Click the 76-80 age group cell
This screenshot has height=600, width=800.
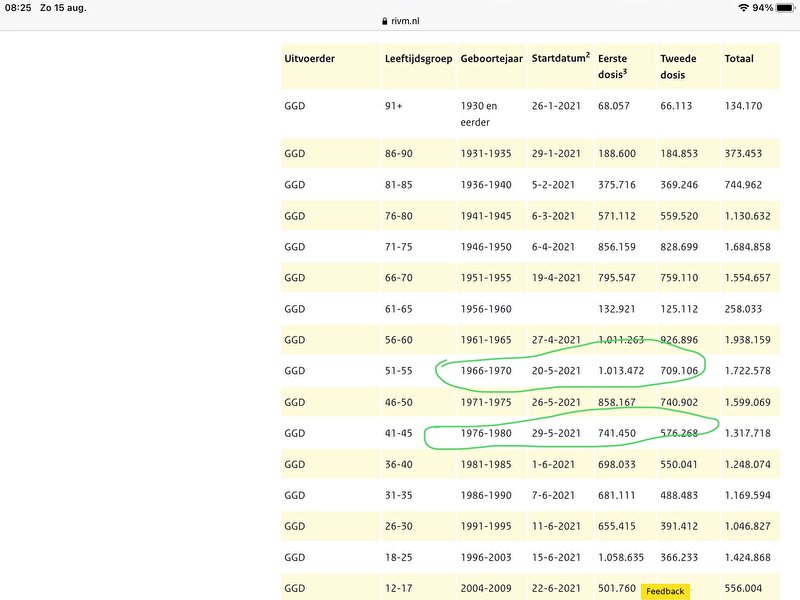[x=398, y=216]
